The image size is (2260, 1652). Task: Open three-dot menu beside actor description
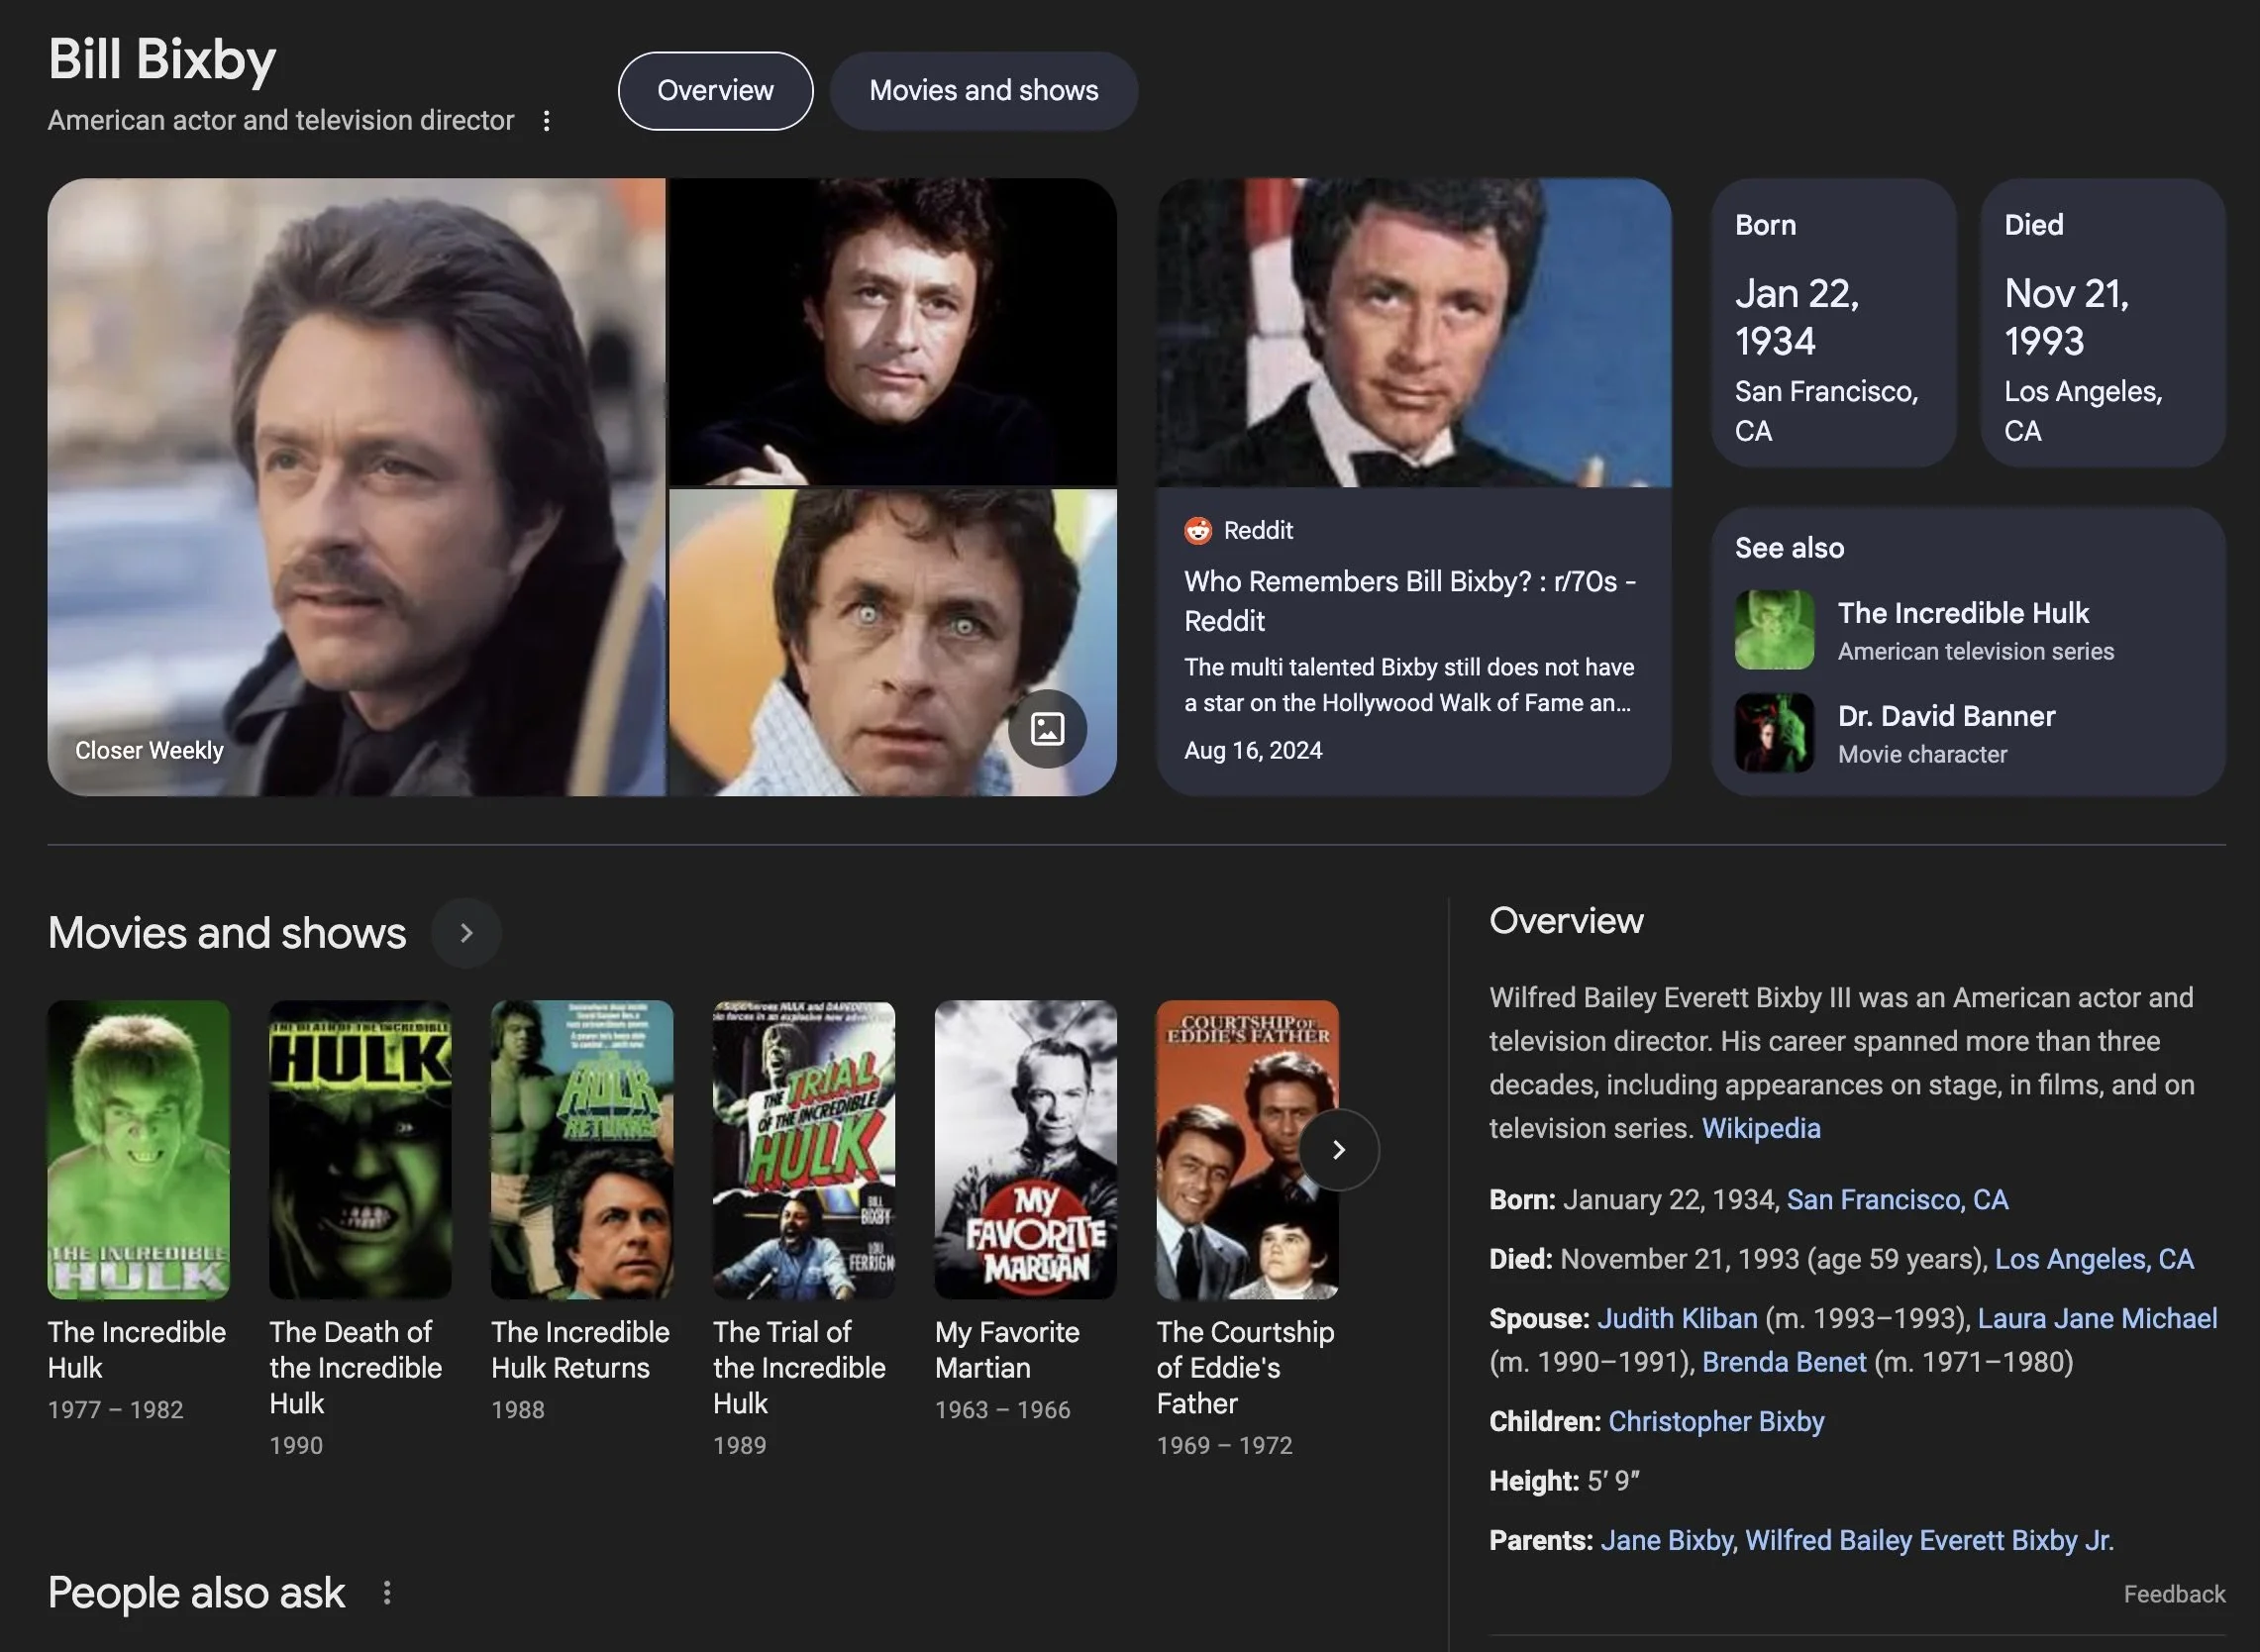[x=546, y=121]
